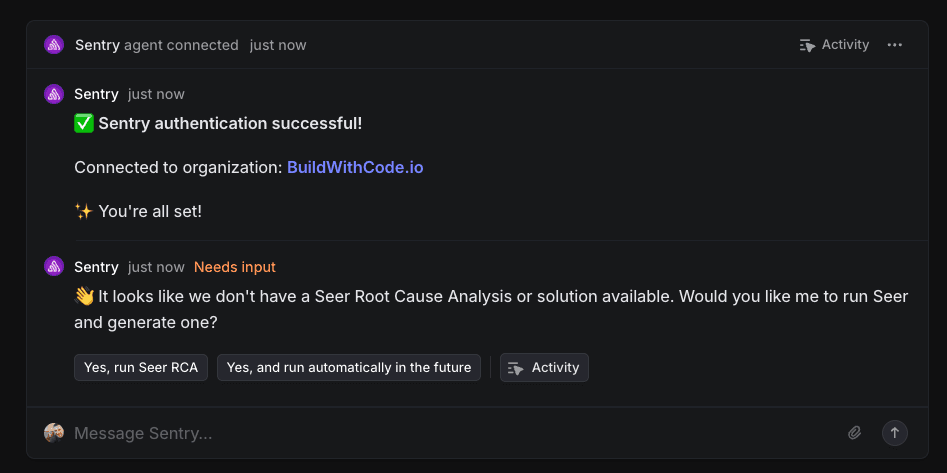
Task: Click Sentry avatar beside authentication successful message
Action: [54, 94]
